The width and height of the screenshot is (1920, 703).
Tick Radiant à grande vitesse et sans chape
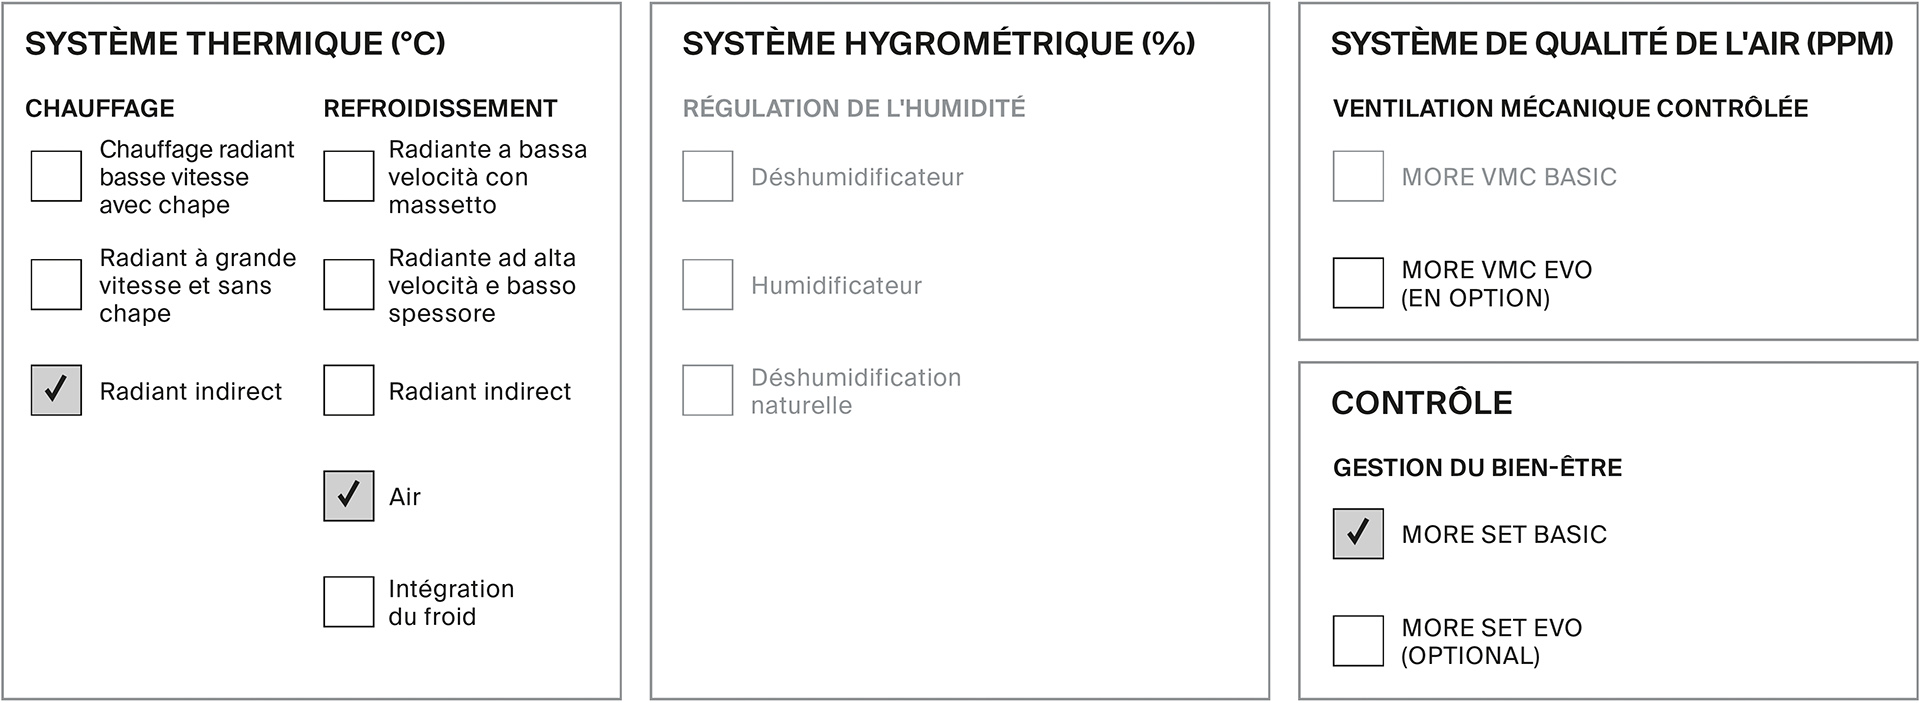(x=56, y=285)
